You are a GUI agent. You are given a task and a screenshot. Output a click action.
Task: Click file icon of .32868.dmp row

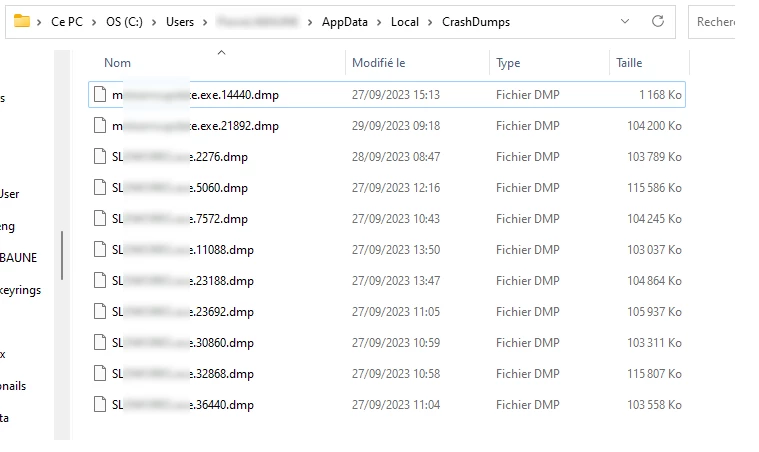pos(100,373)
